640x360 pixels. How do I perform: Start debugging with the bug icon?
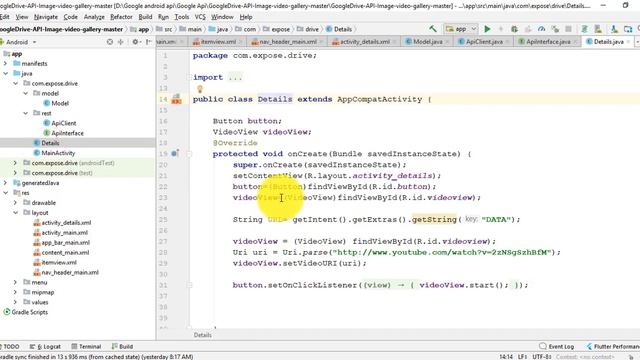[514, 29]
